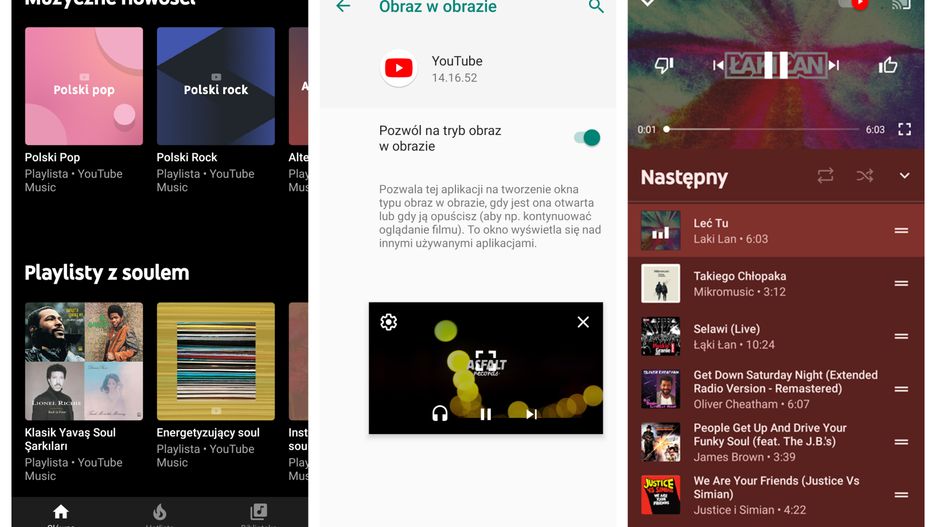Click the song progress bar
The height and width of the screenshot is (527, 936).
click(x=763, y=129)
